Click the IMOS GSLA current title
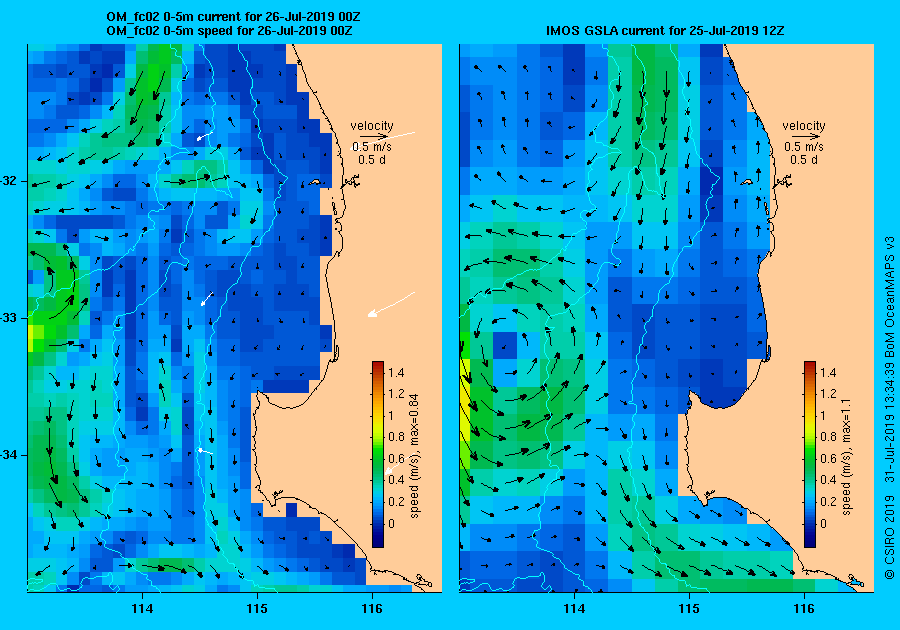900x630 pixels. [665, 30]
